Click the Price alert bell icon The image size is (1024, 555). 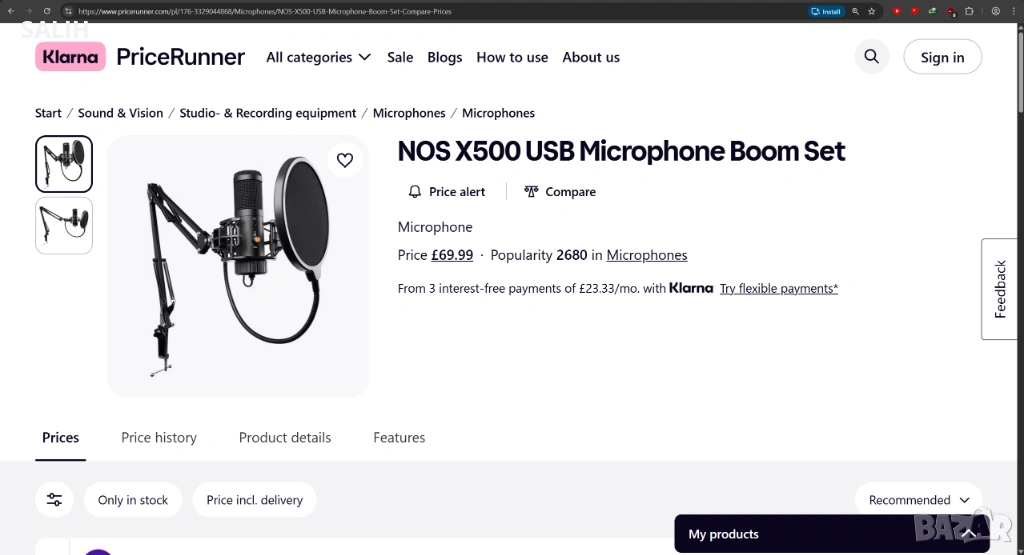pos(415,192)
